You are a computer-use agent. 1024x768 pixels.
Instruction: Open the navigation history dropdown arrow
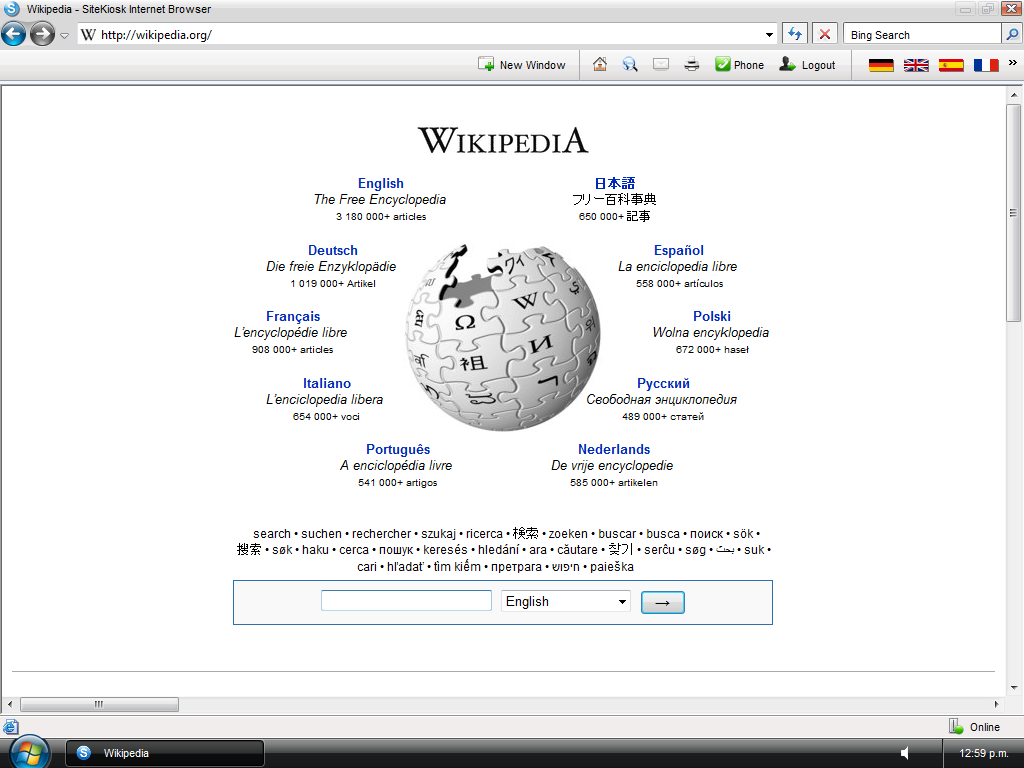coord(64,35)
